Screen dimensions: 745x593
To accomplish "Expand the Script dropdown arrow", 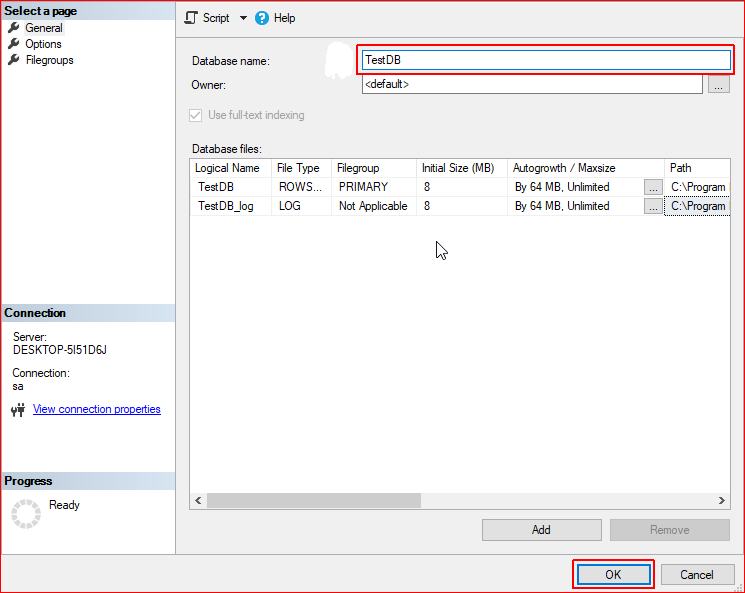I will point(243,18).
